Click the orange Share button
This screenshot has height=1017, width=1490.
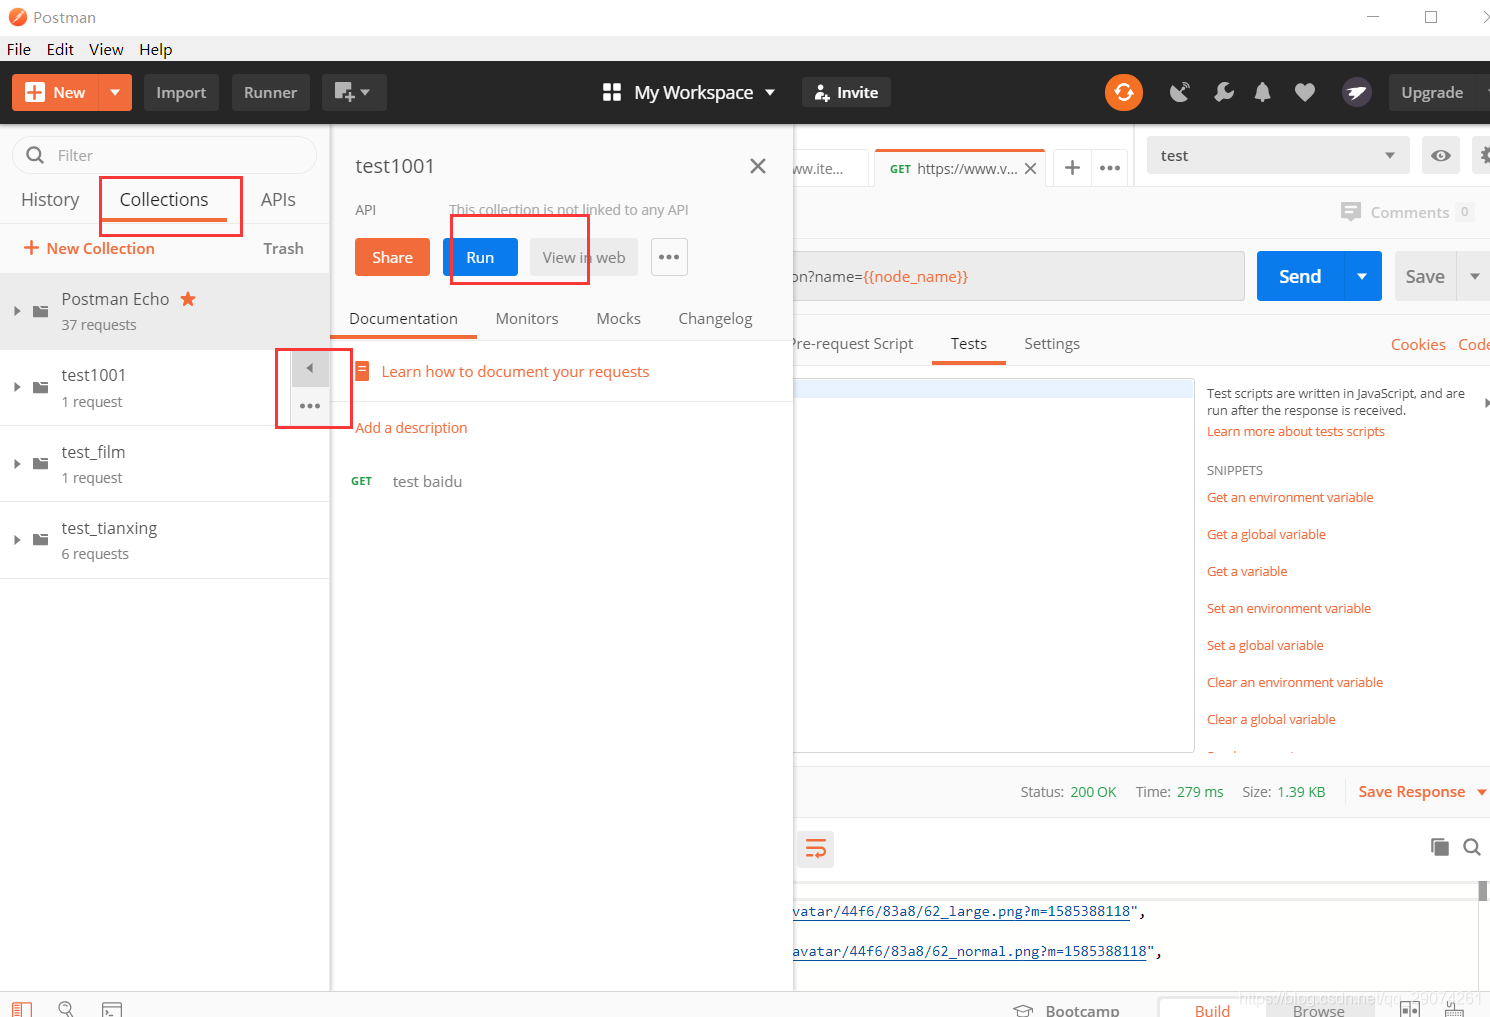tap(392, 257)
